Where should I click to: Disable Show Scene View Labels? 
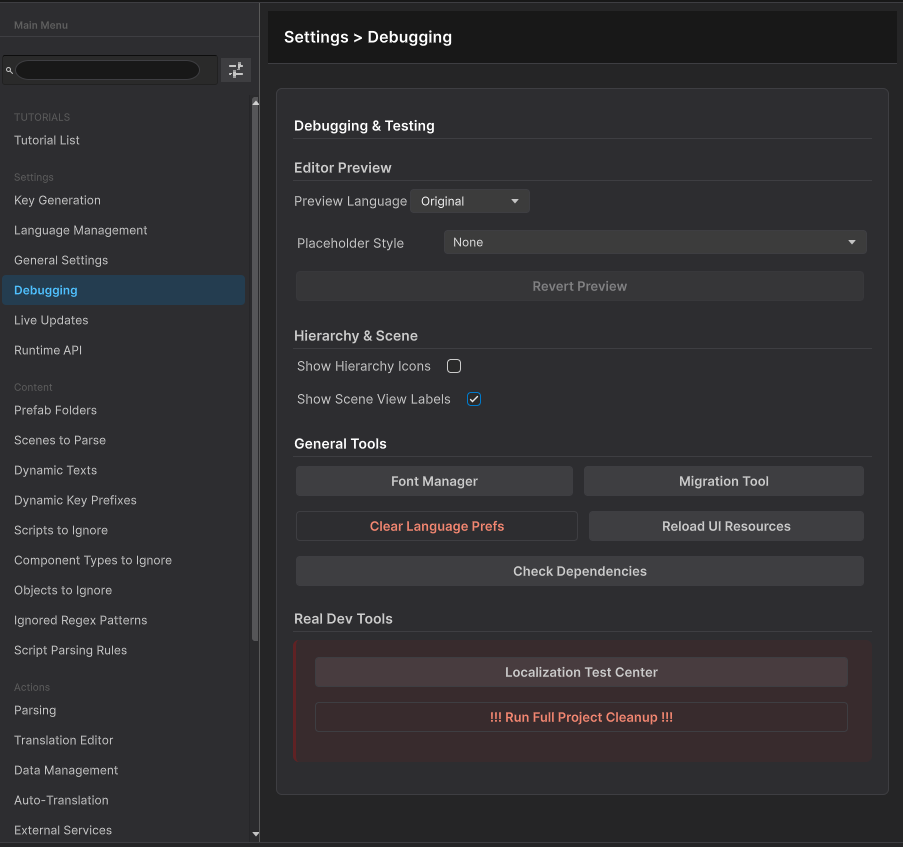[x=473, y=399]
